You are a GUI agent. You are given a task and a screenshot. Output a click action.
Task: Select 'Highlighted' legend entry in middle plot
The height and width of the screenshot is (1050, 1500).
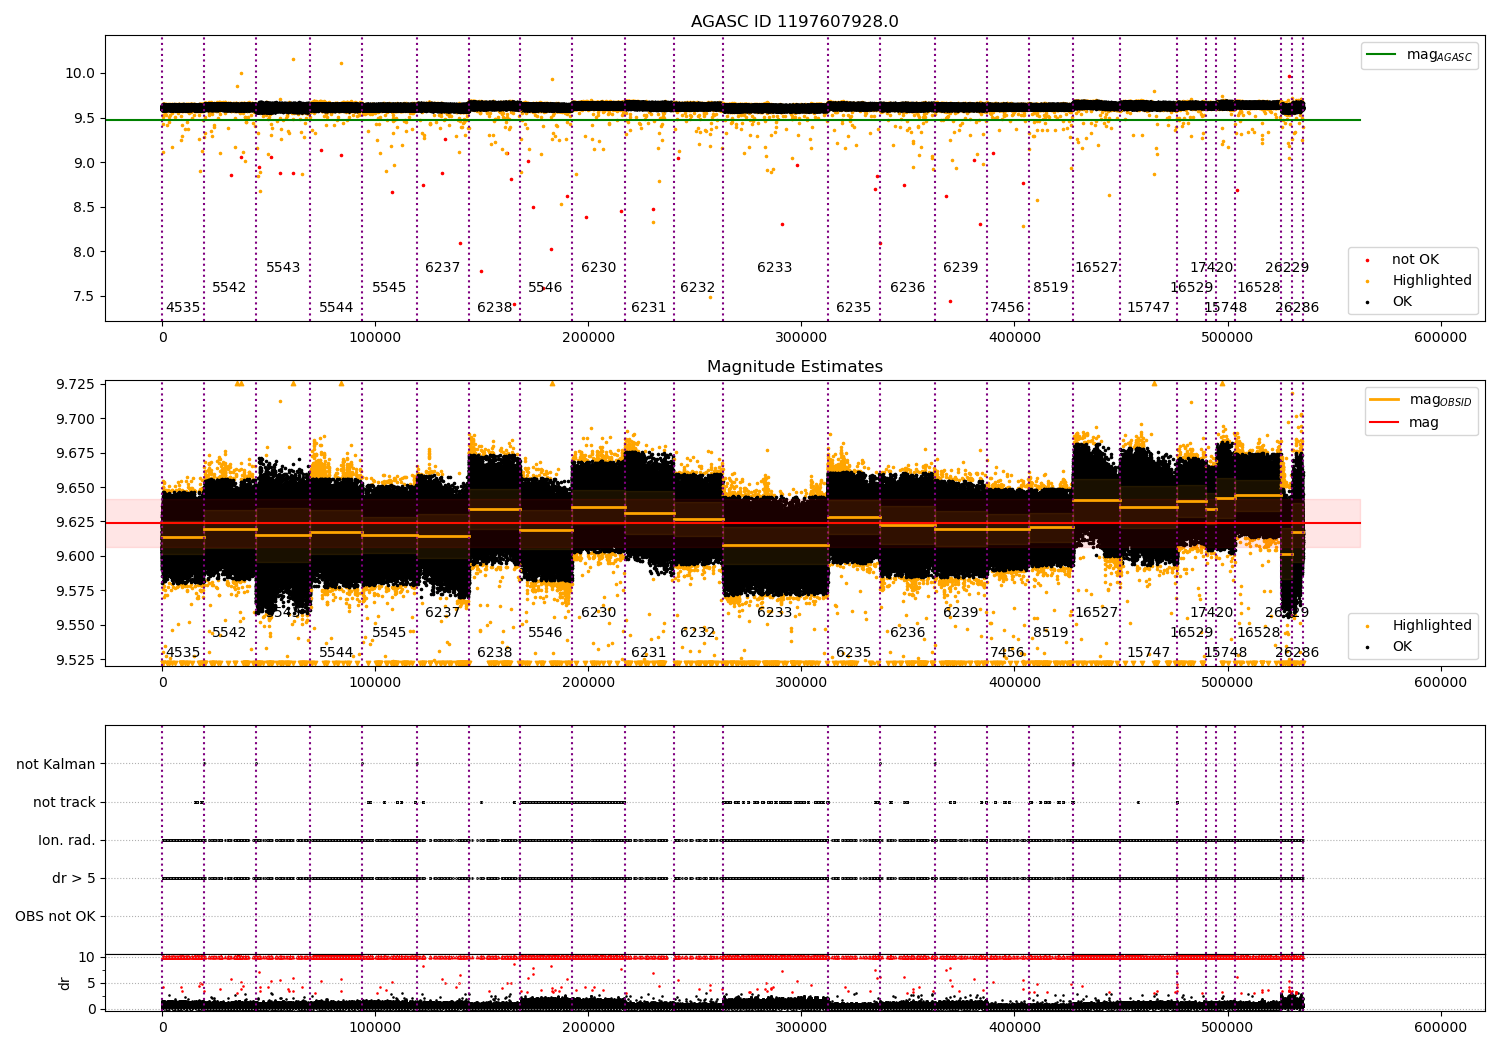pyautogui.click(x=1432, y=626)
